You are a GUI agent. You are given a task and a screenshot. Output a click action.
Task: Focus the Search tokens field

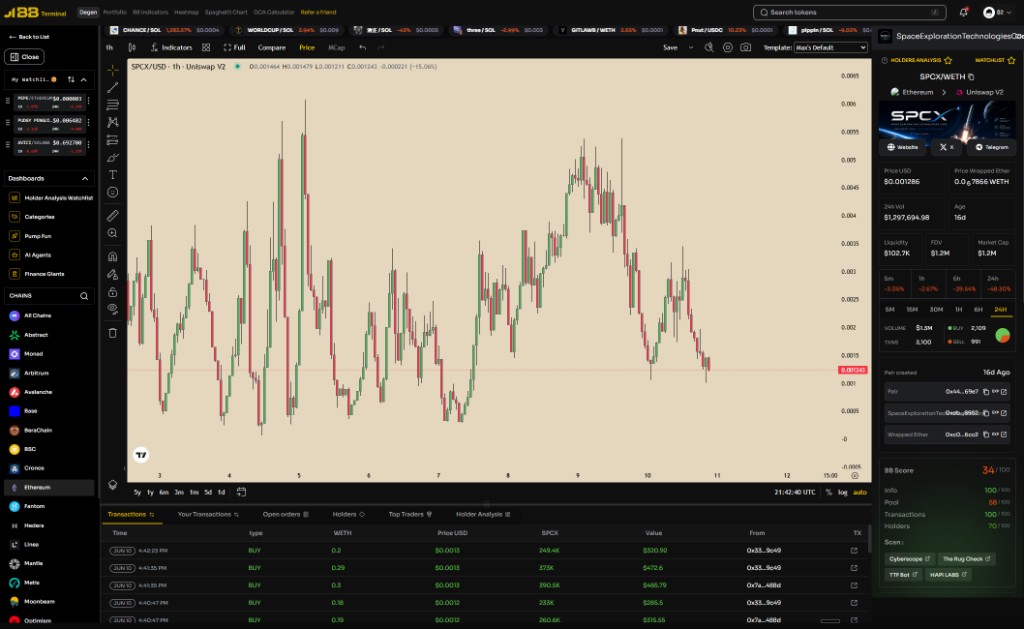[850, 12]
